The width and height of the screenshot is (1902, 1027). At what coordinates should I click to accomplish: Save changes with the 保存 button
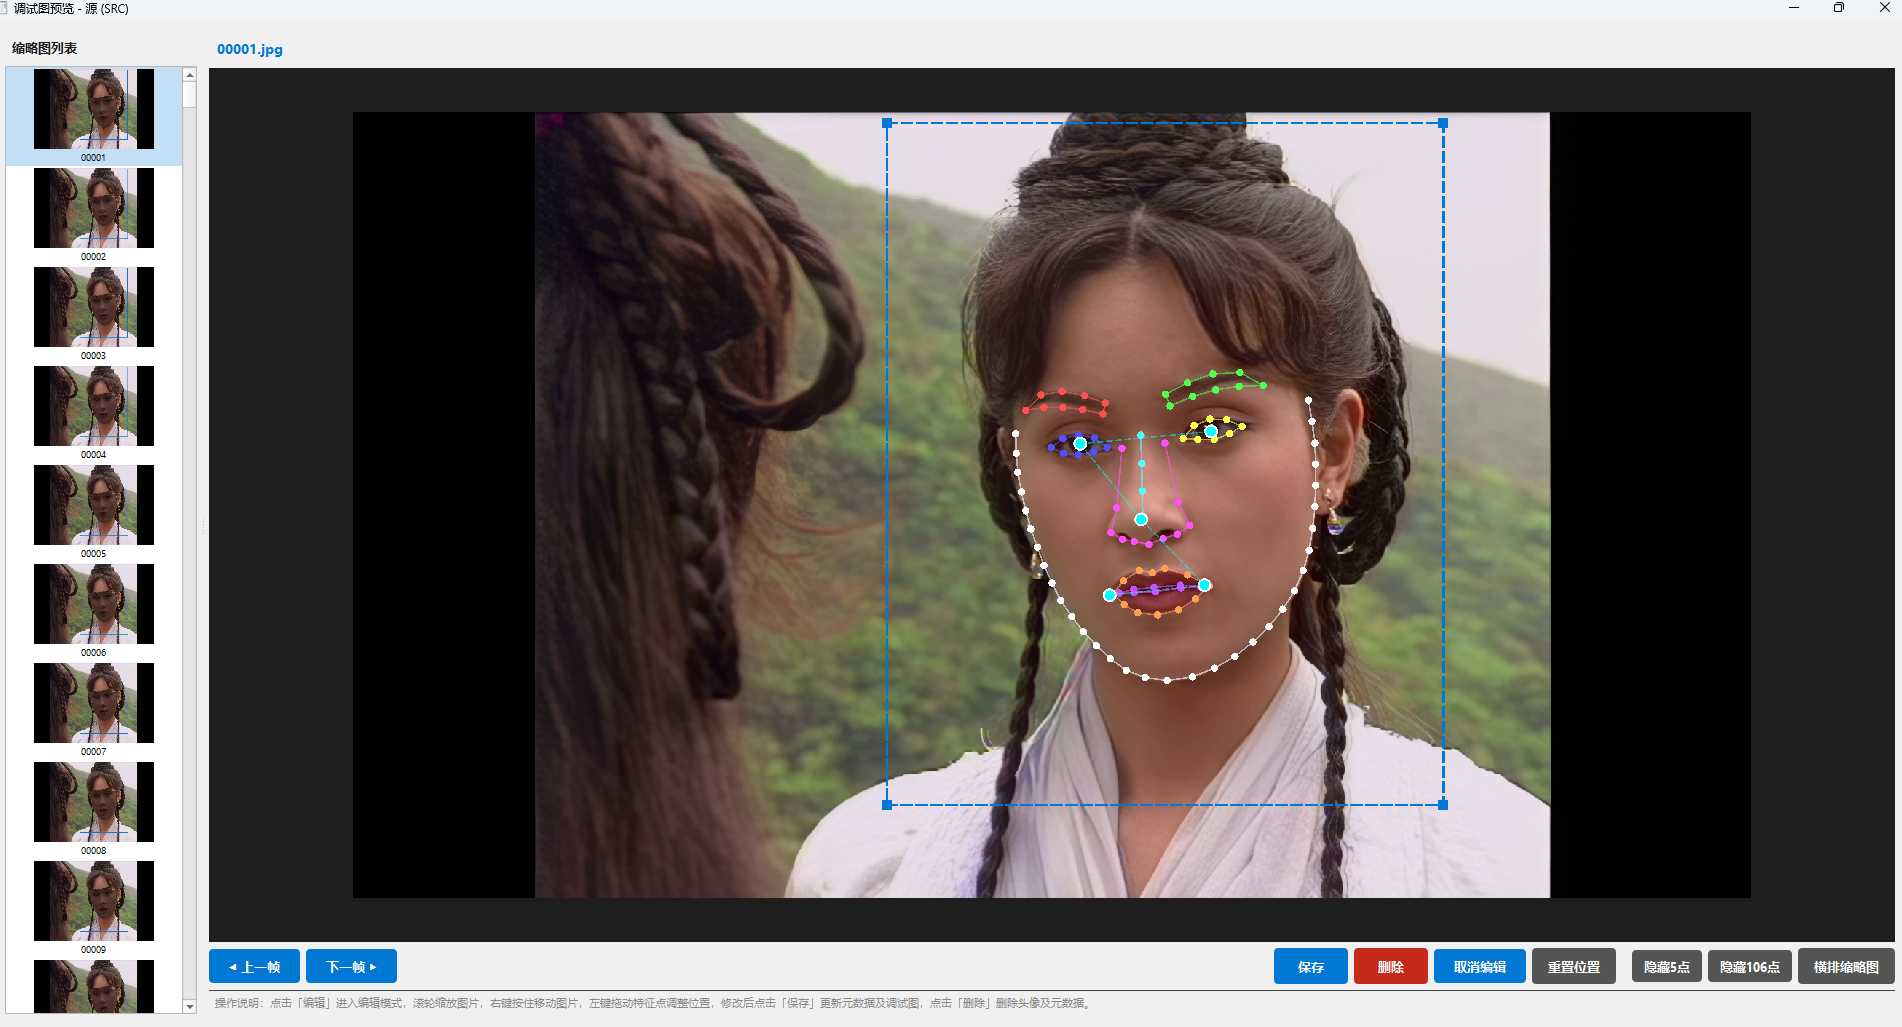pos(1310,966)
